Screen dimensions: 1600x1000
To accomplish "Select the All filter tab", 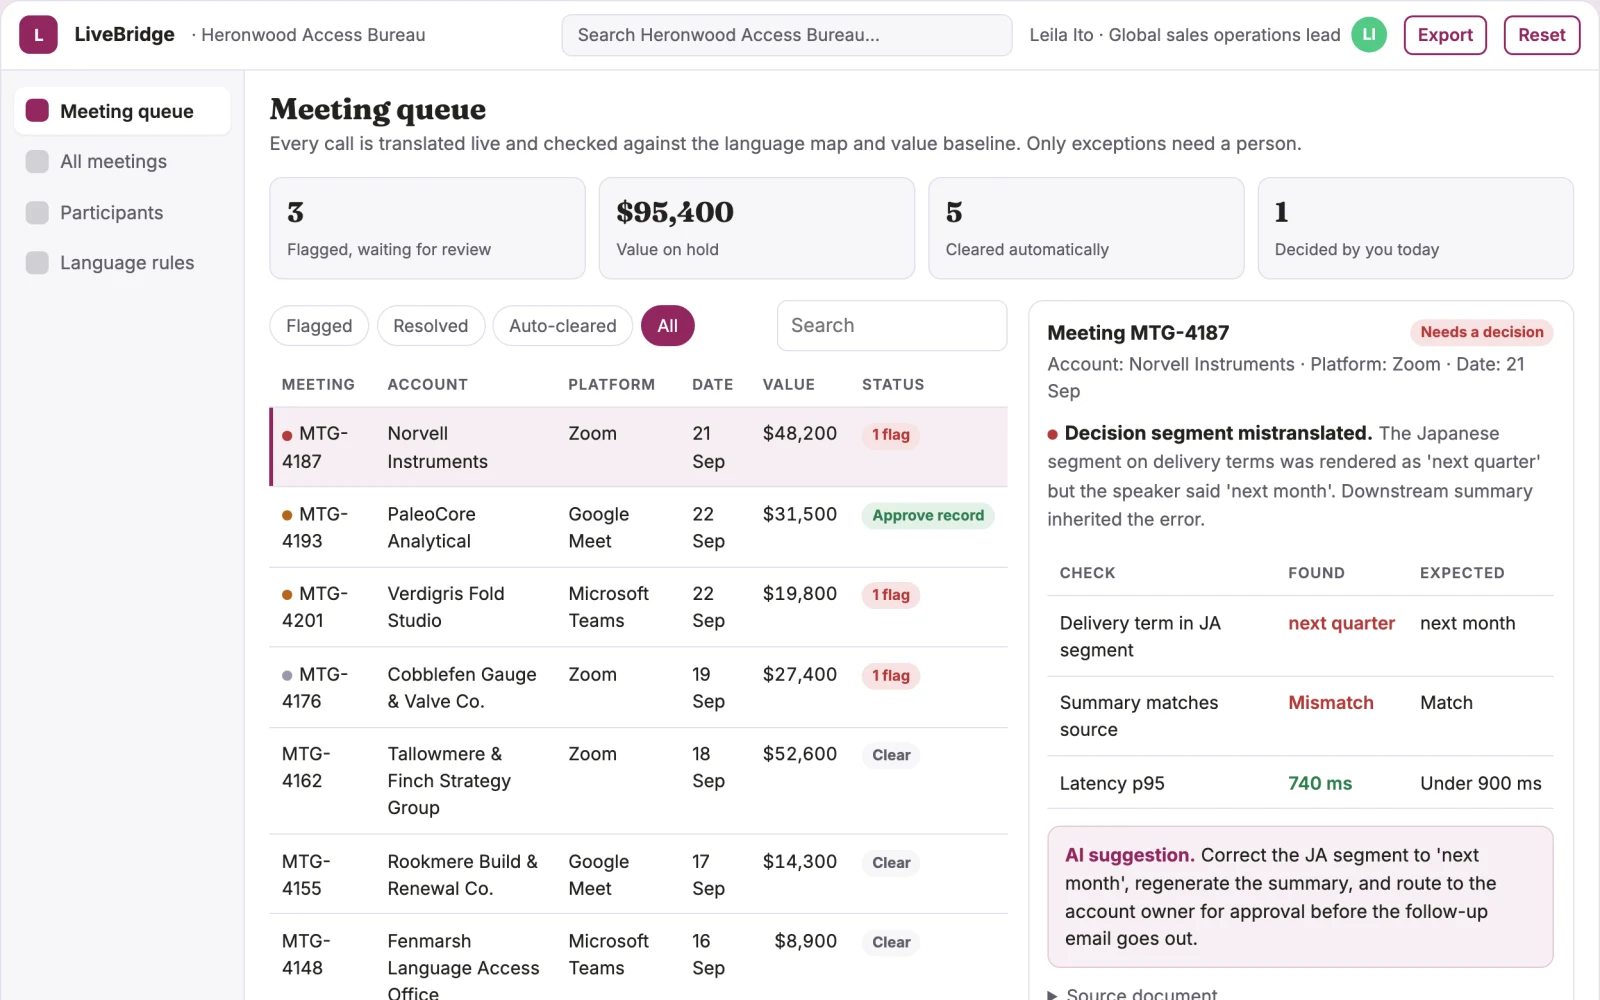I will (x=668, y=326).
